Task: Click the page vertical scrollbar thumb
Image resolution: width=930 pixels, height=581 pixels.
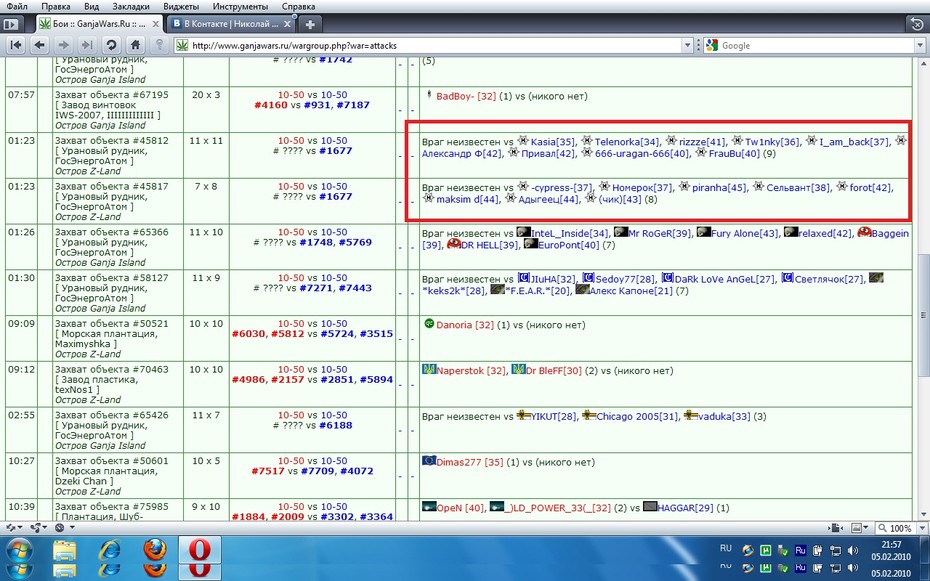Action: click(923, 315)
